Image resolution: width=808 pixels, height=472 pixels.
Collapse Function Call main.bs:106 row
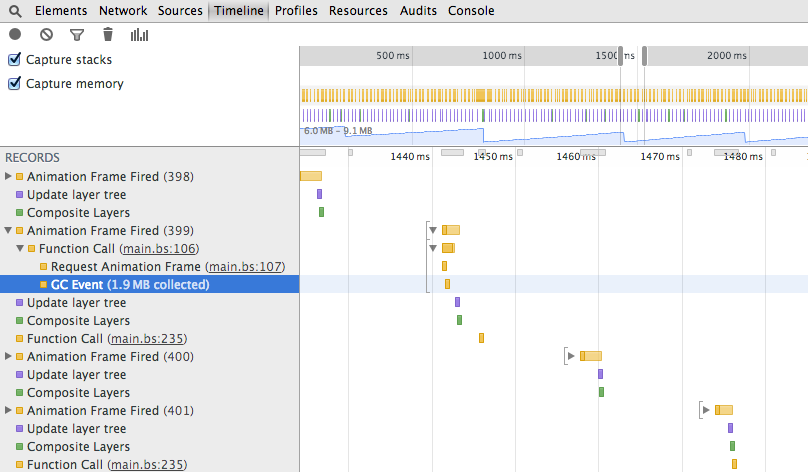coord(20,249)
